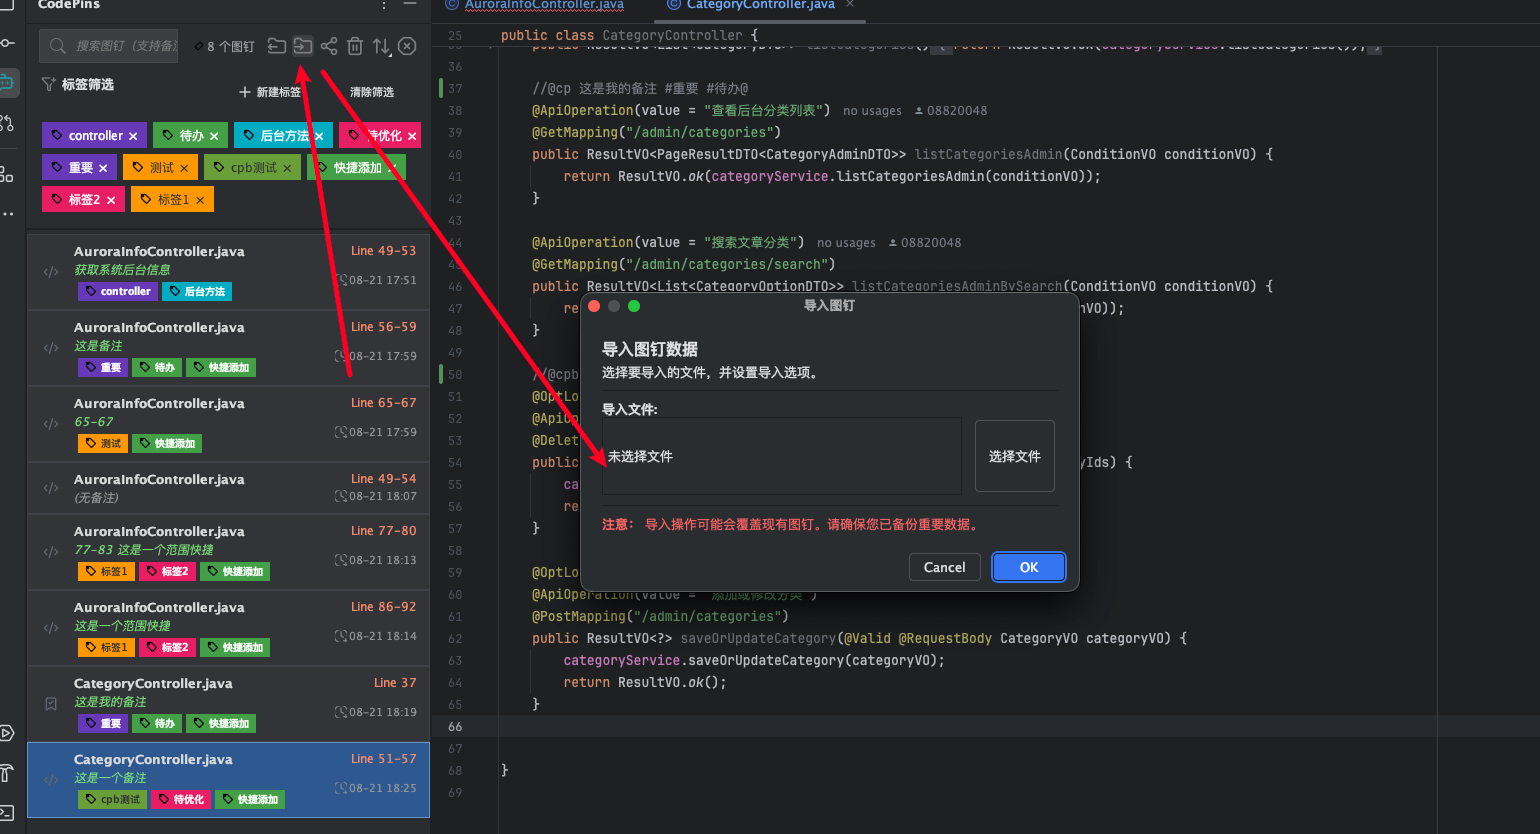Click code icon on the Line 49-53 pin
Image resolution: width=1540 pixels, height=834 pixels.
click(51, 272)
